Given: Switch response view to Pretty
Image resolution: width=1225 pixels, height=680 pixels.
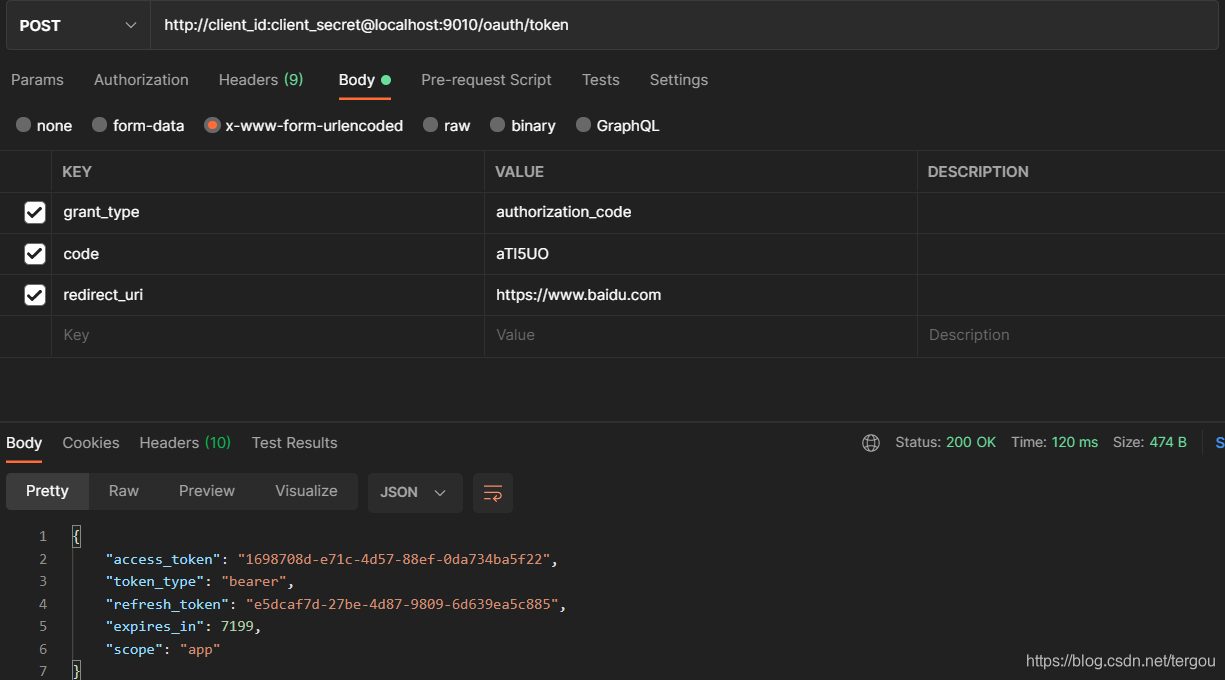Looking at the screenshot, I should point(47,491).
